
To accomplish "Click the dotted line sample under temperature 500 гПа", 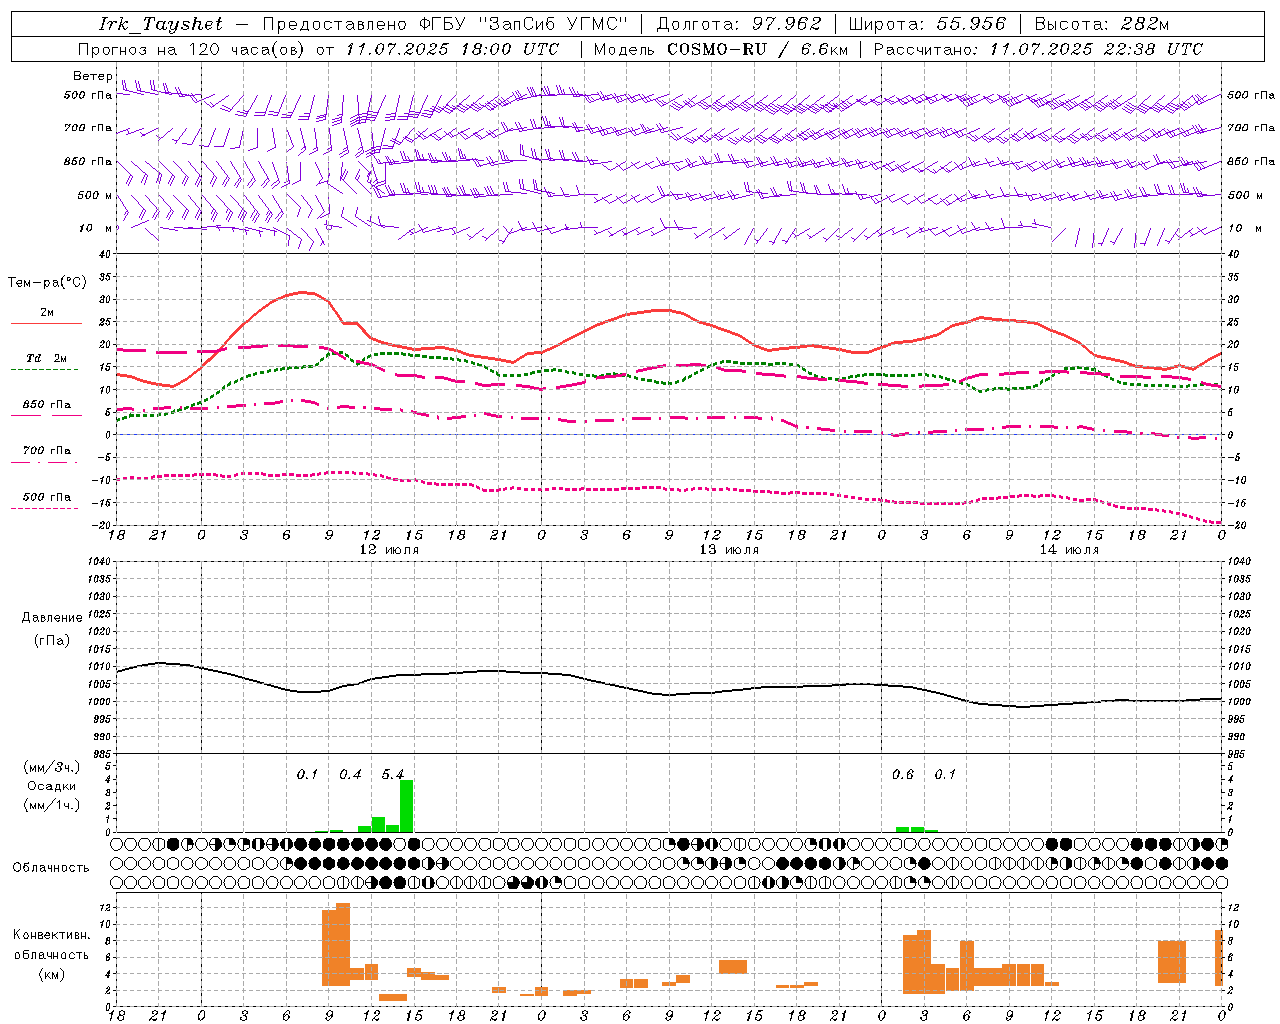I will pos(44,508).
